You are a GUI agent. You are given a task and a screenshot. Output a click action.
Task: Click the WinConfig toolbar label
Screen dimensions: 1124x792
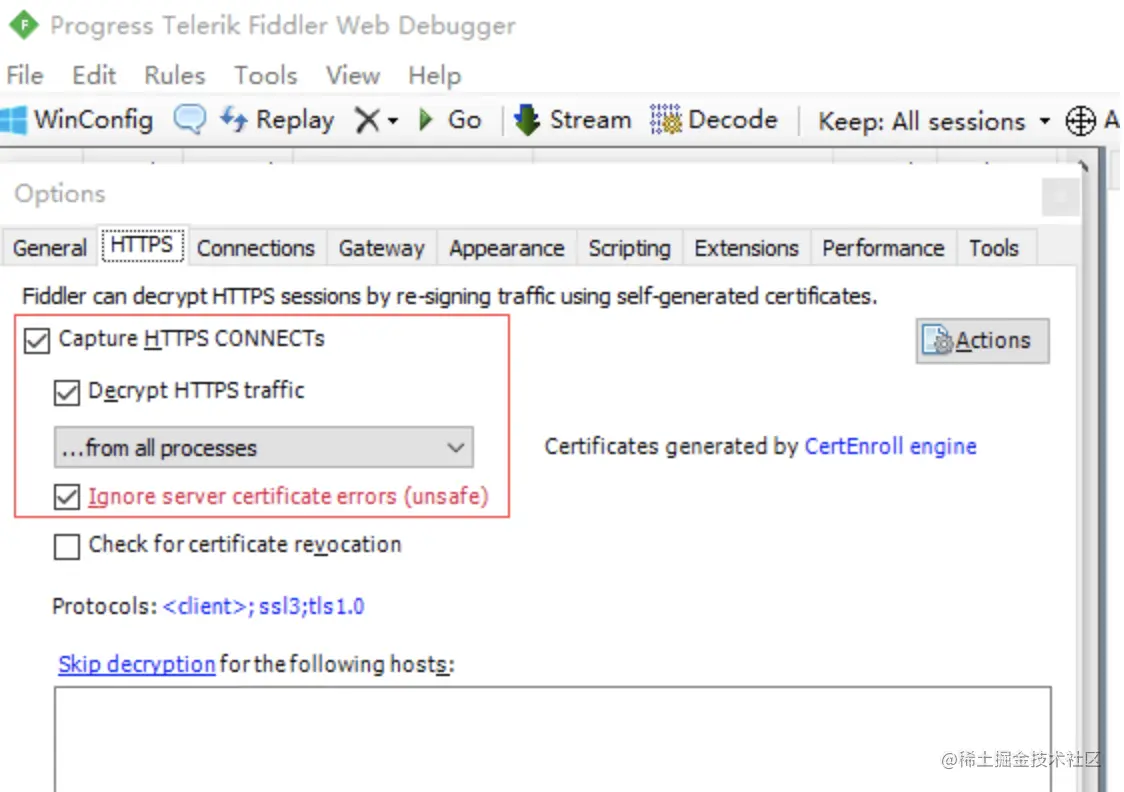point(94,120)
